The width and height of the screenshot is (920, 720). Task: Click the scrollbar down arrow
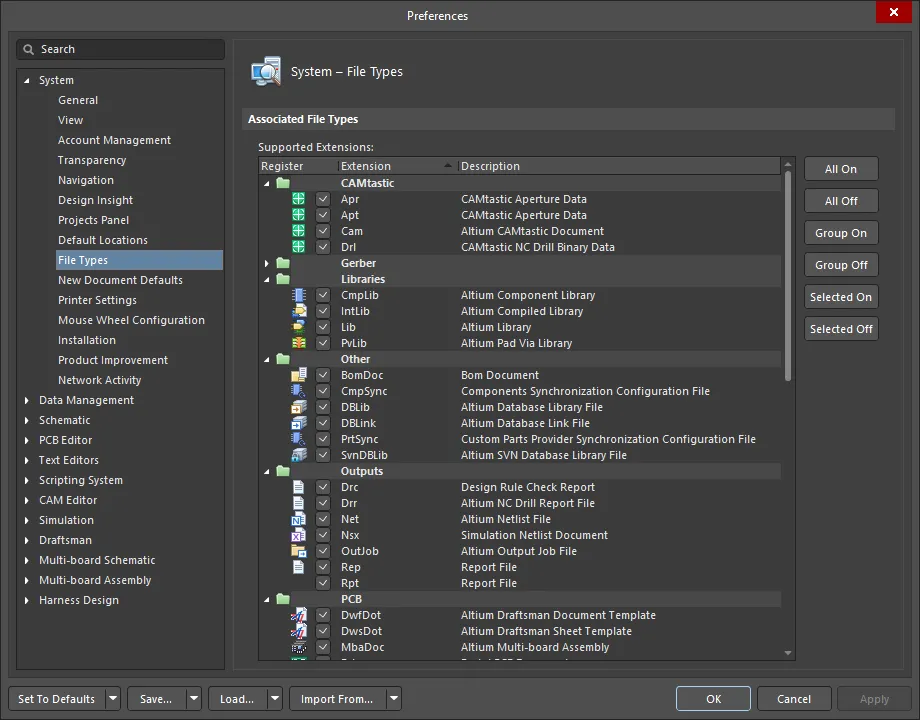788,653
